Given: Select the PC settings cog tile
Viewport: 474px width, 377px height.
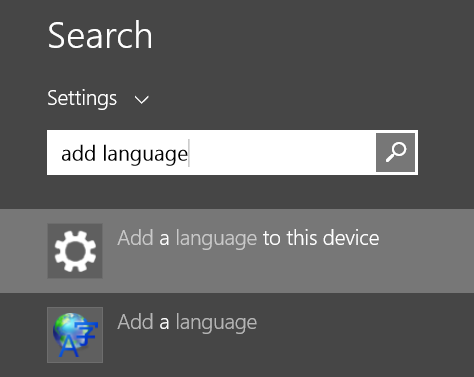Looking at the screenshot, I should (75, 251).
